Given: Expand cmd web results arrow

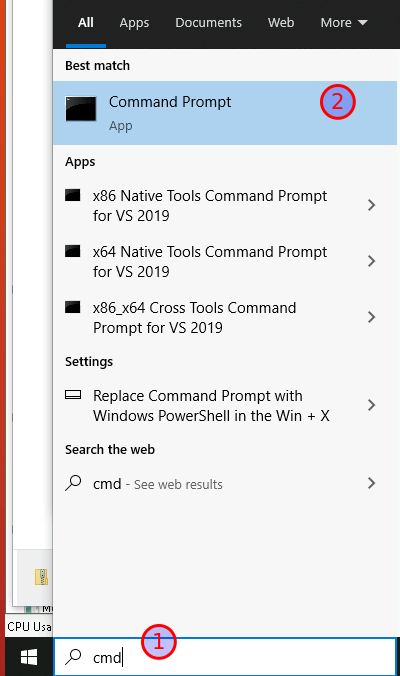Looking at the screenshot, I should tap(371, 483).
